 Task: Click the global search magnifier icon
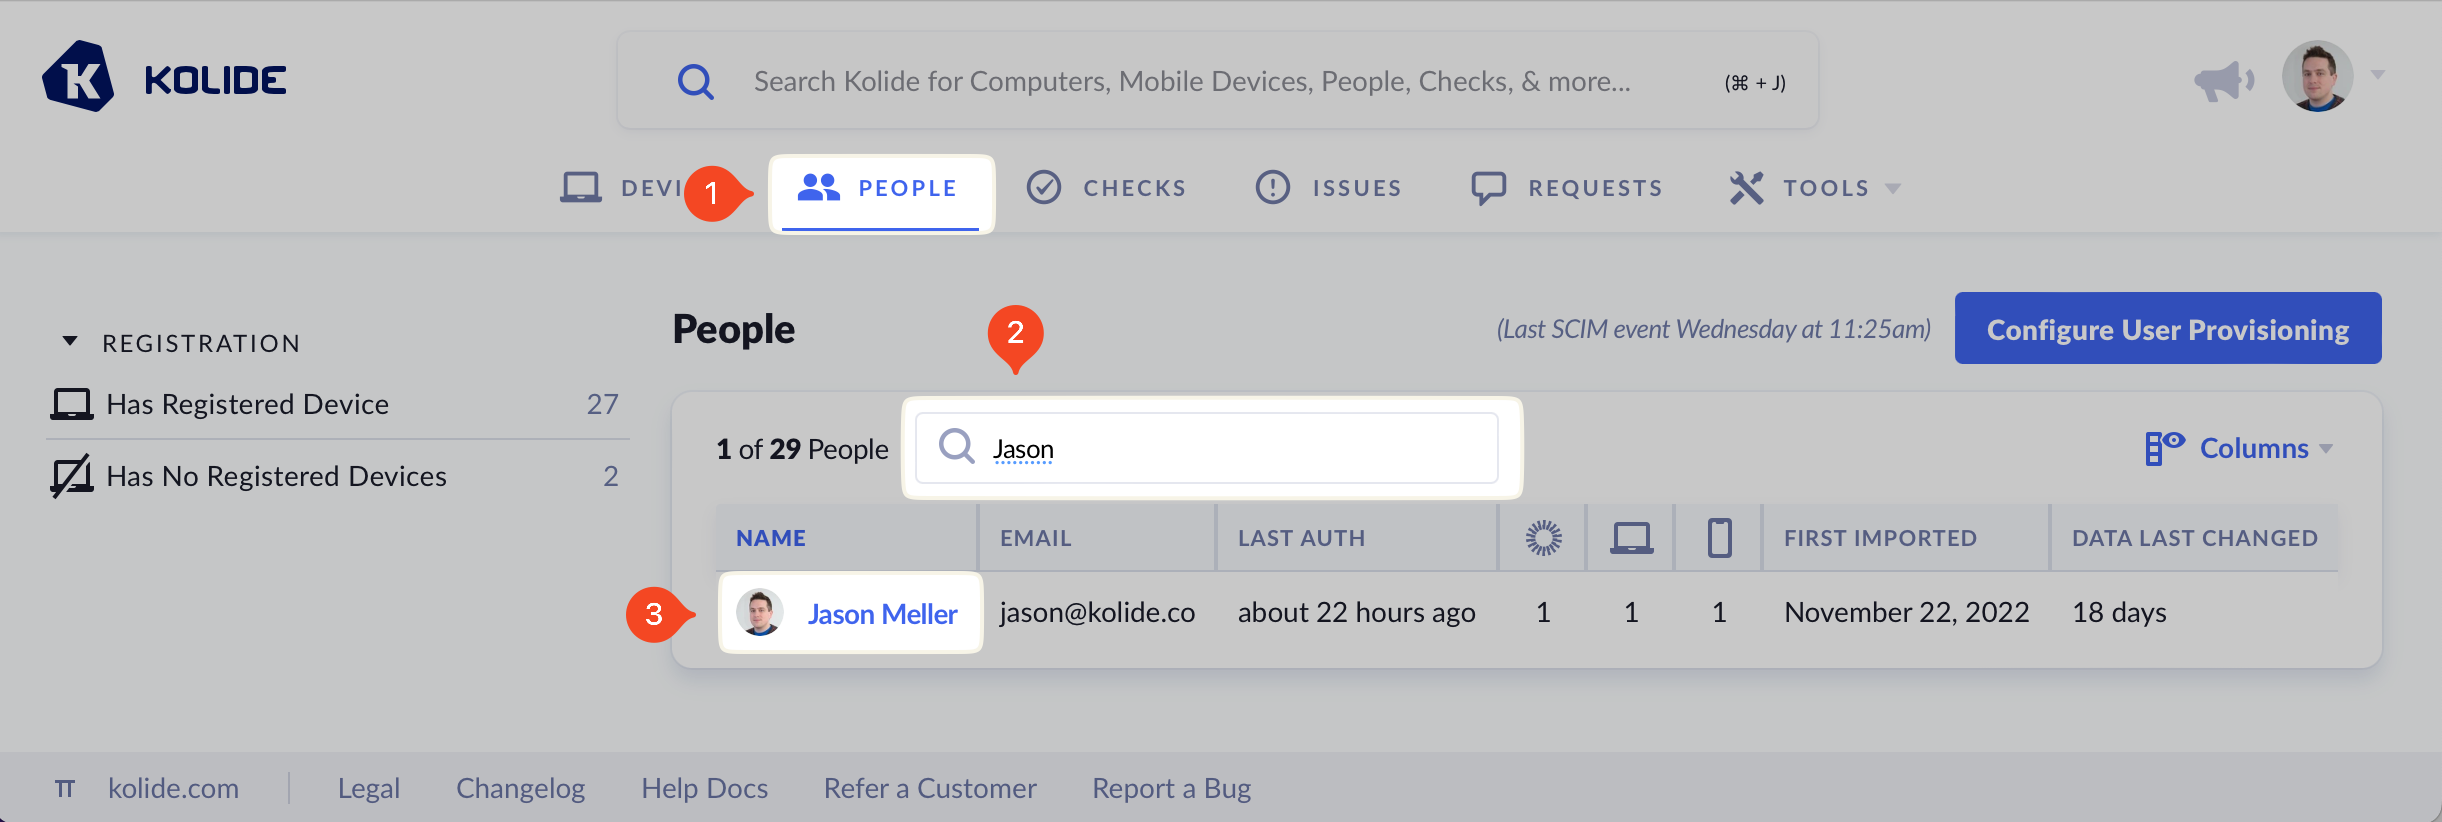tap(695, 81)
